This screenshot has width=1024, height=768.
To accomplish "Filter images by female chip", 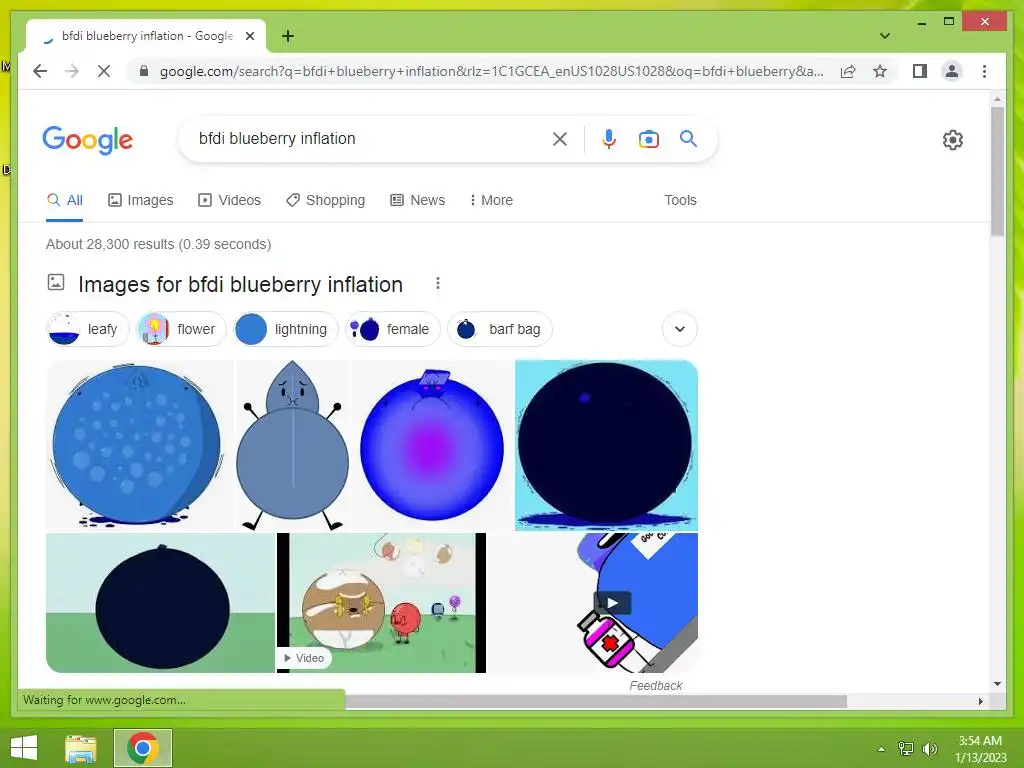I will pyautogui.click(x=392, y=329).
